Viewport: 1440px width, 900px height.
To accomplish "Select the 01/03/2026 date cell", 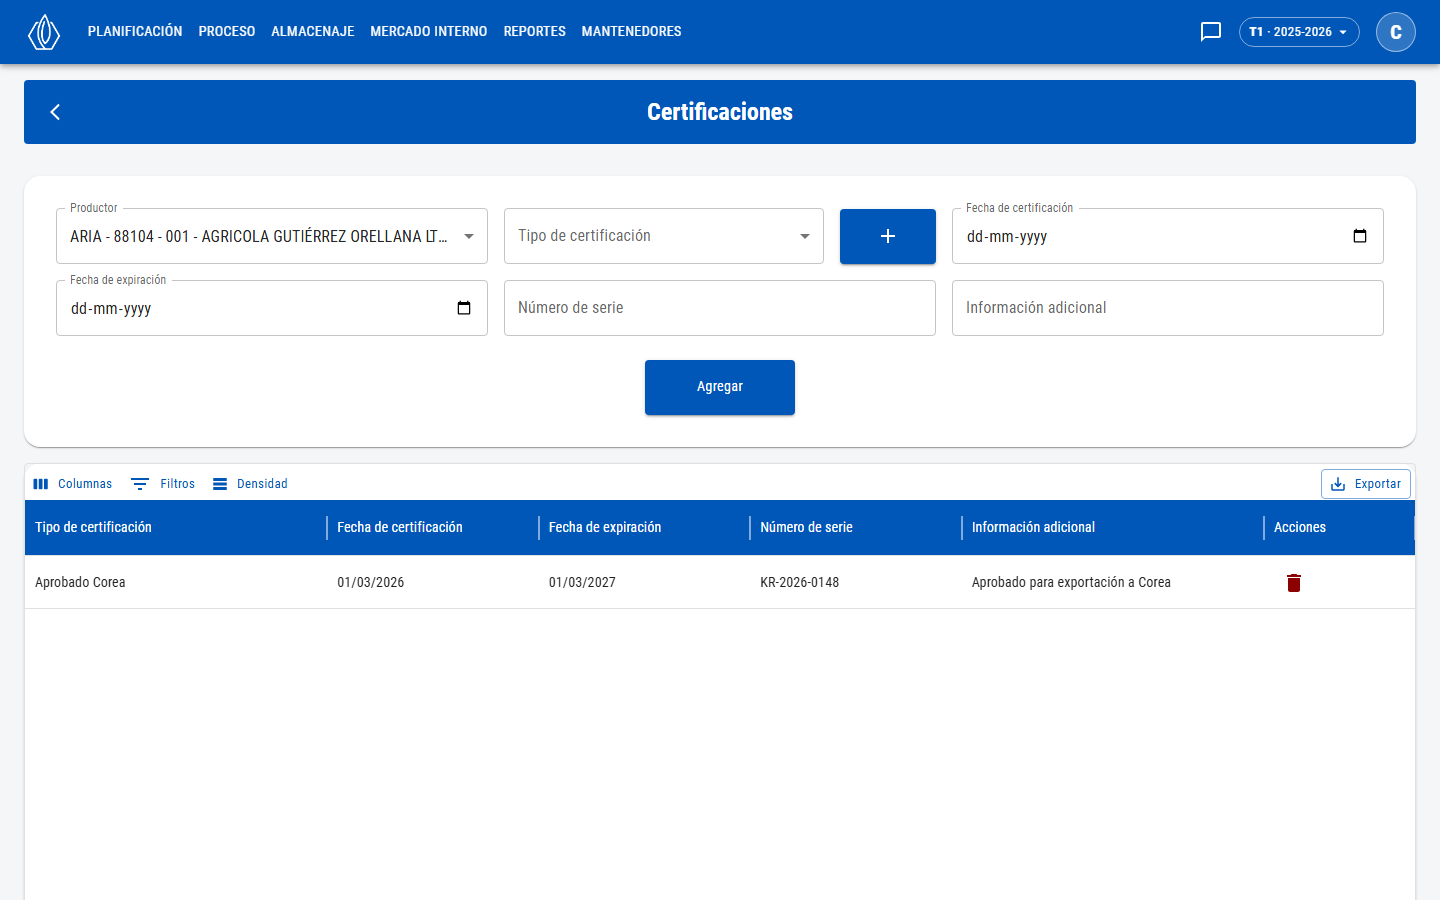I will [433, 582].
